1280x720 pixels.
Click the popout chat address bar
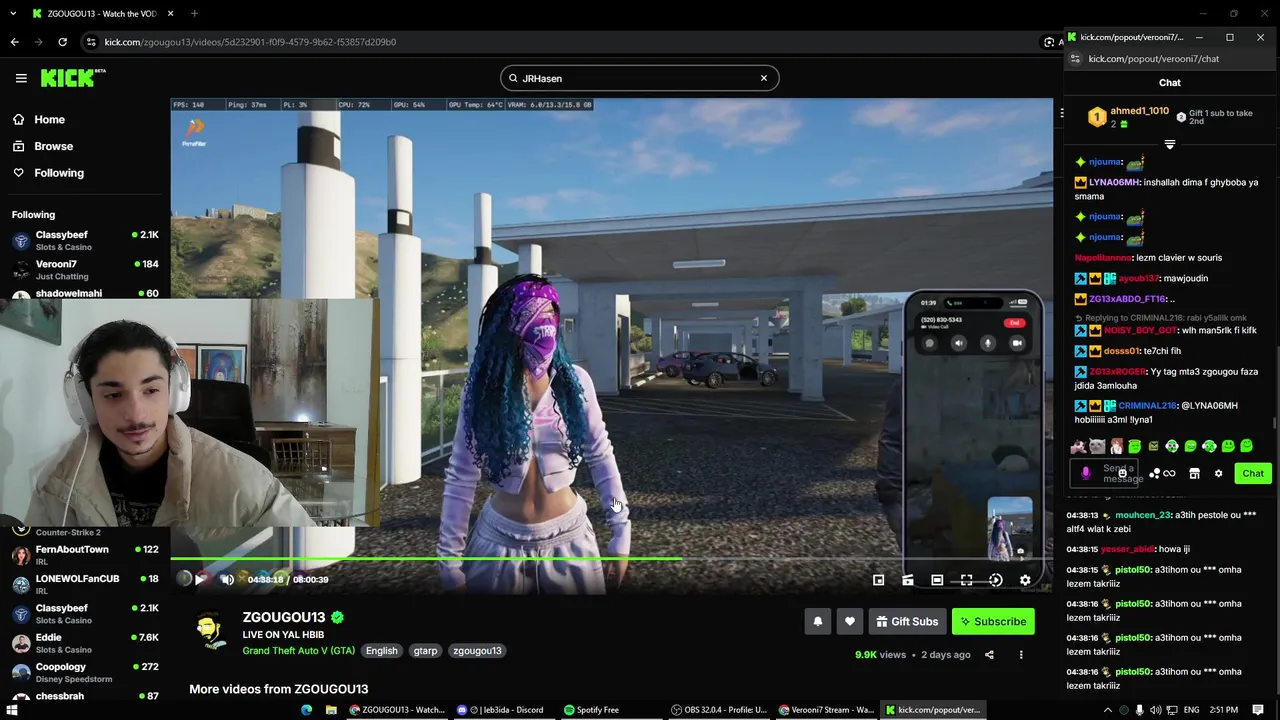[x=1170, y=59]
